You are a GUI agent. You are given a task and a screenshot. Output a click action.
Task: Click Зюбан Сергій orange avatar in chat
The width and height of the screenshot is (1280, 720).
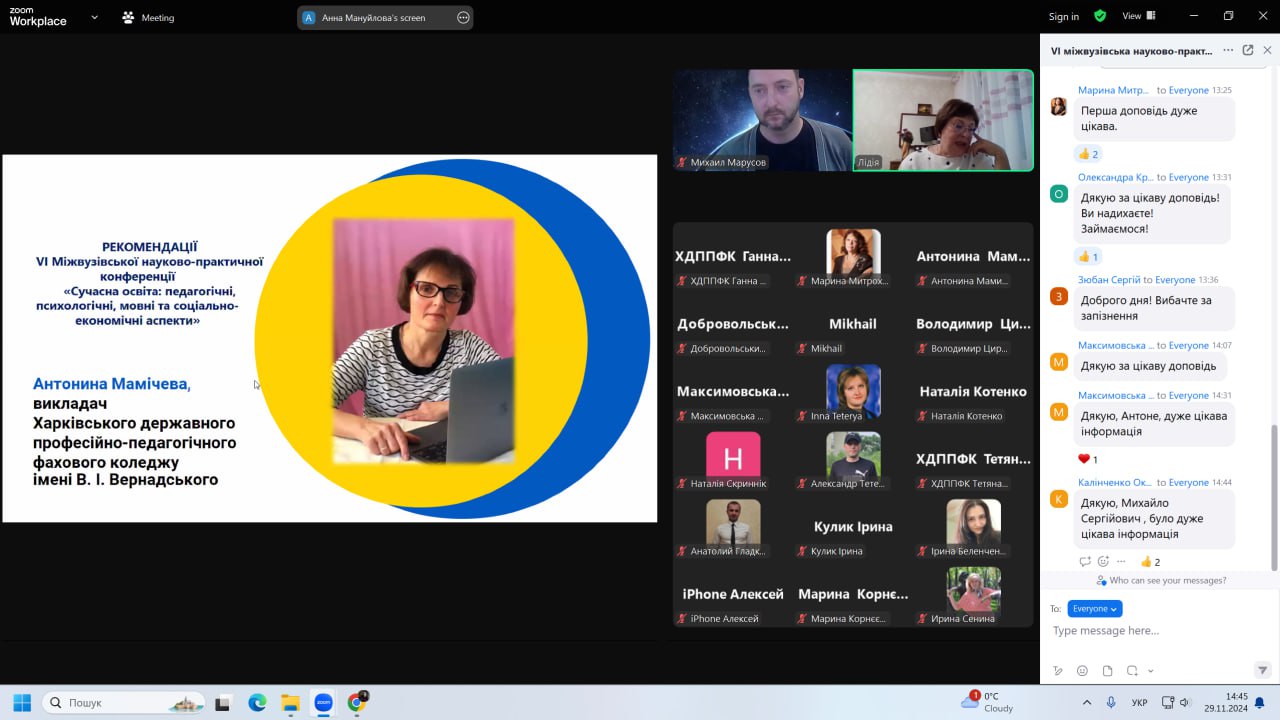tap(1059, 296)
